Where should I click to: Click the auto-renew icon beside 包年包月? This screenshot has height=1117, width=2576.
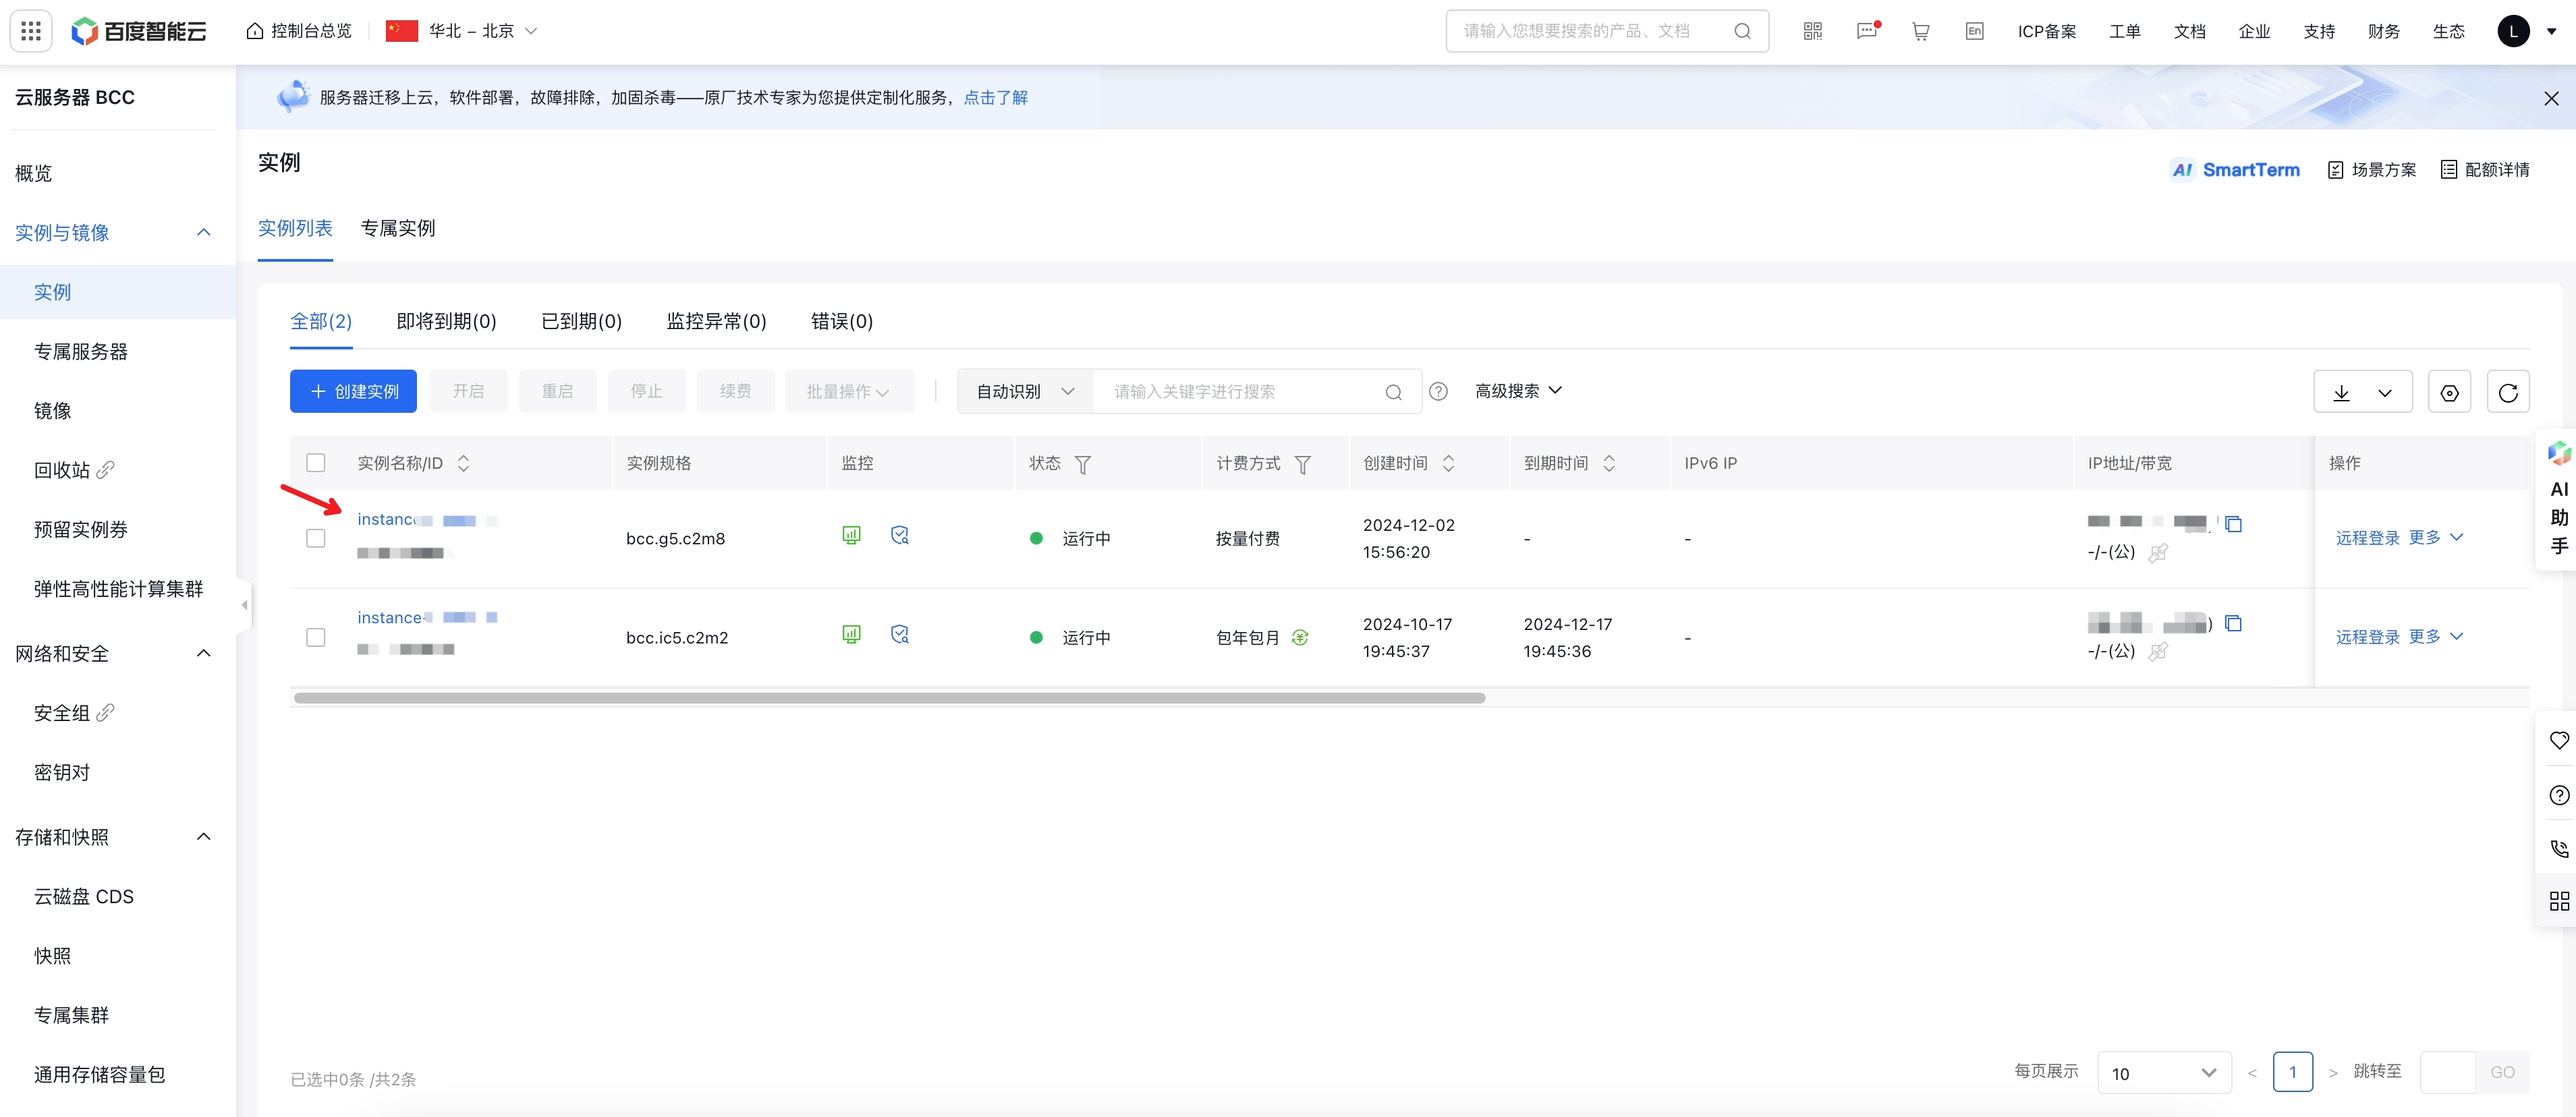(x=1299, y=637)
